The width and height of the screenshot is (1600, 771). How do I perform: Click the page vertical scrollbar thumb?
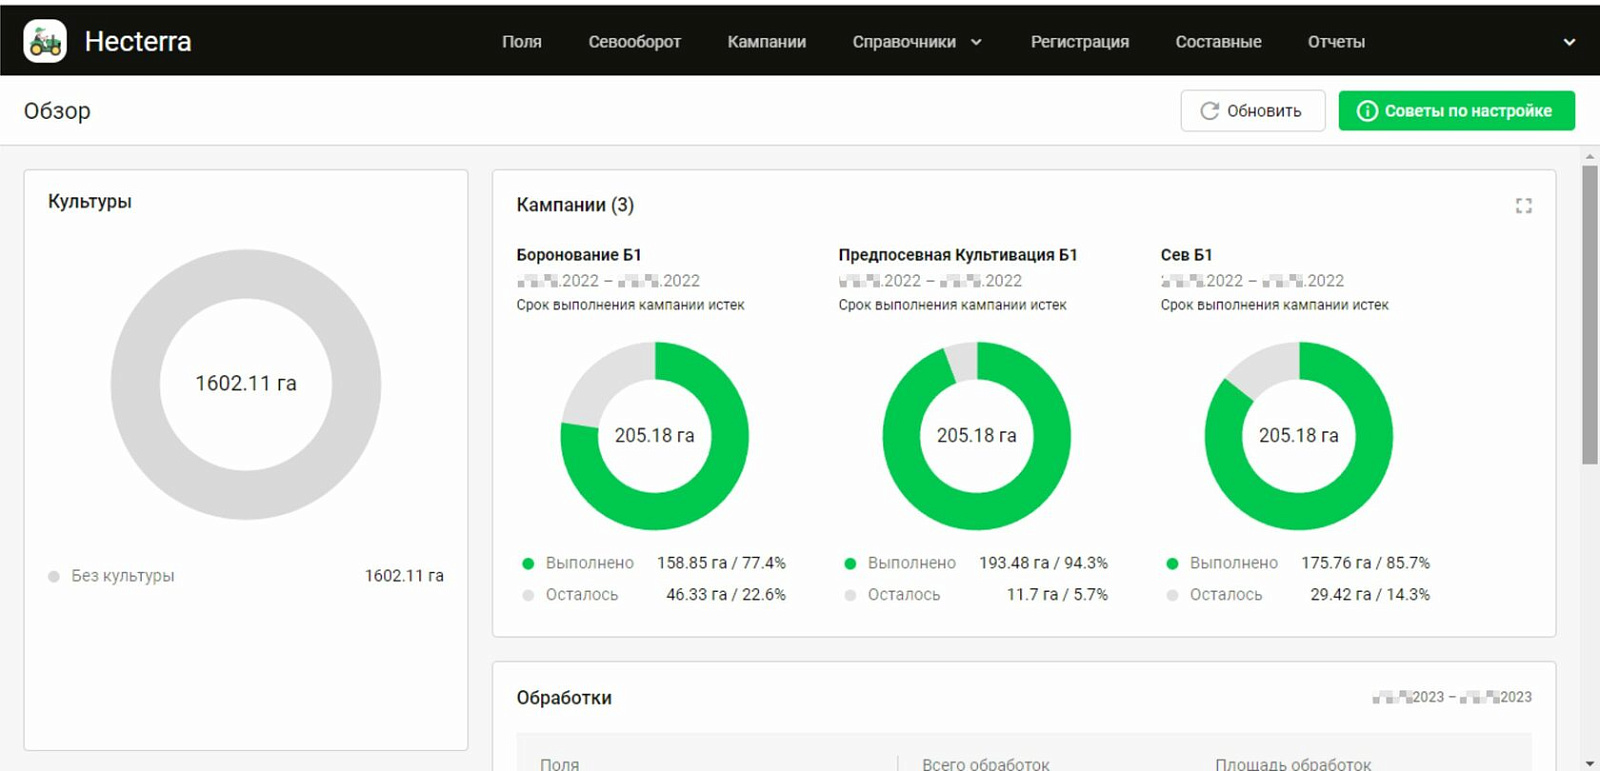1590,315
